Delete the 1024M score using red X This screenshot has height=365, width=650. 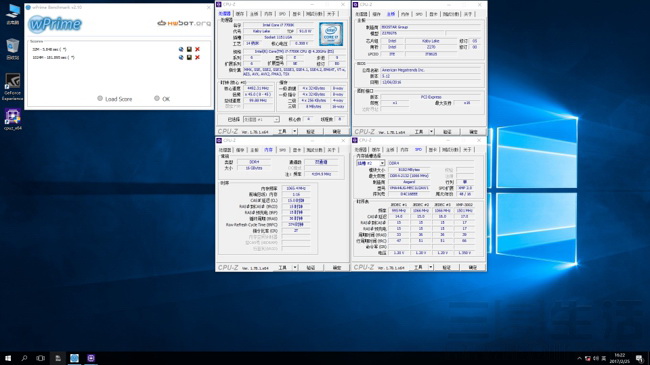click(x=197, y=57)
